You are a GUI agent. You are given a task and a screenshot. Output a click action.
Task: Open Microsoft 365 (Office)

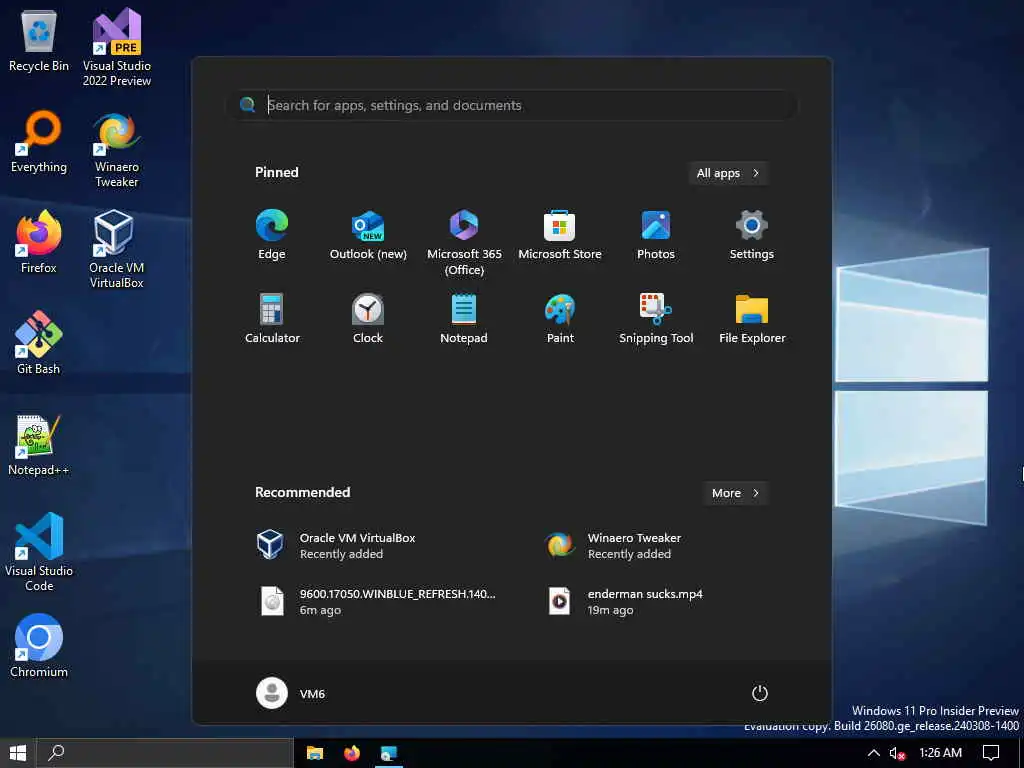[x=464, y=242]
